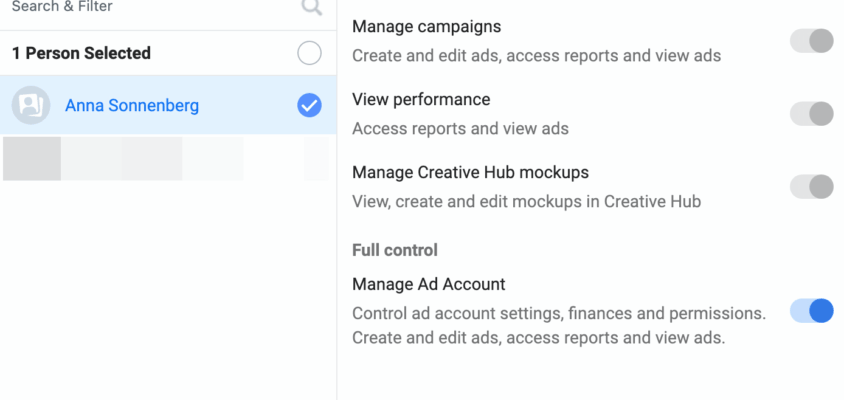Click the Access reports and view ads description

click(x=460, y=128)
